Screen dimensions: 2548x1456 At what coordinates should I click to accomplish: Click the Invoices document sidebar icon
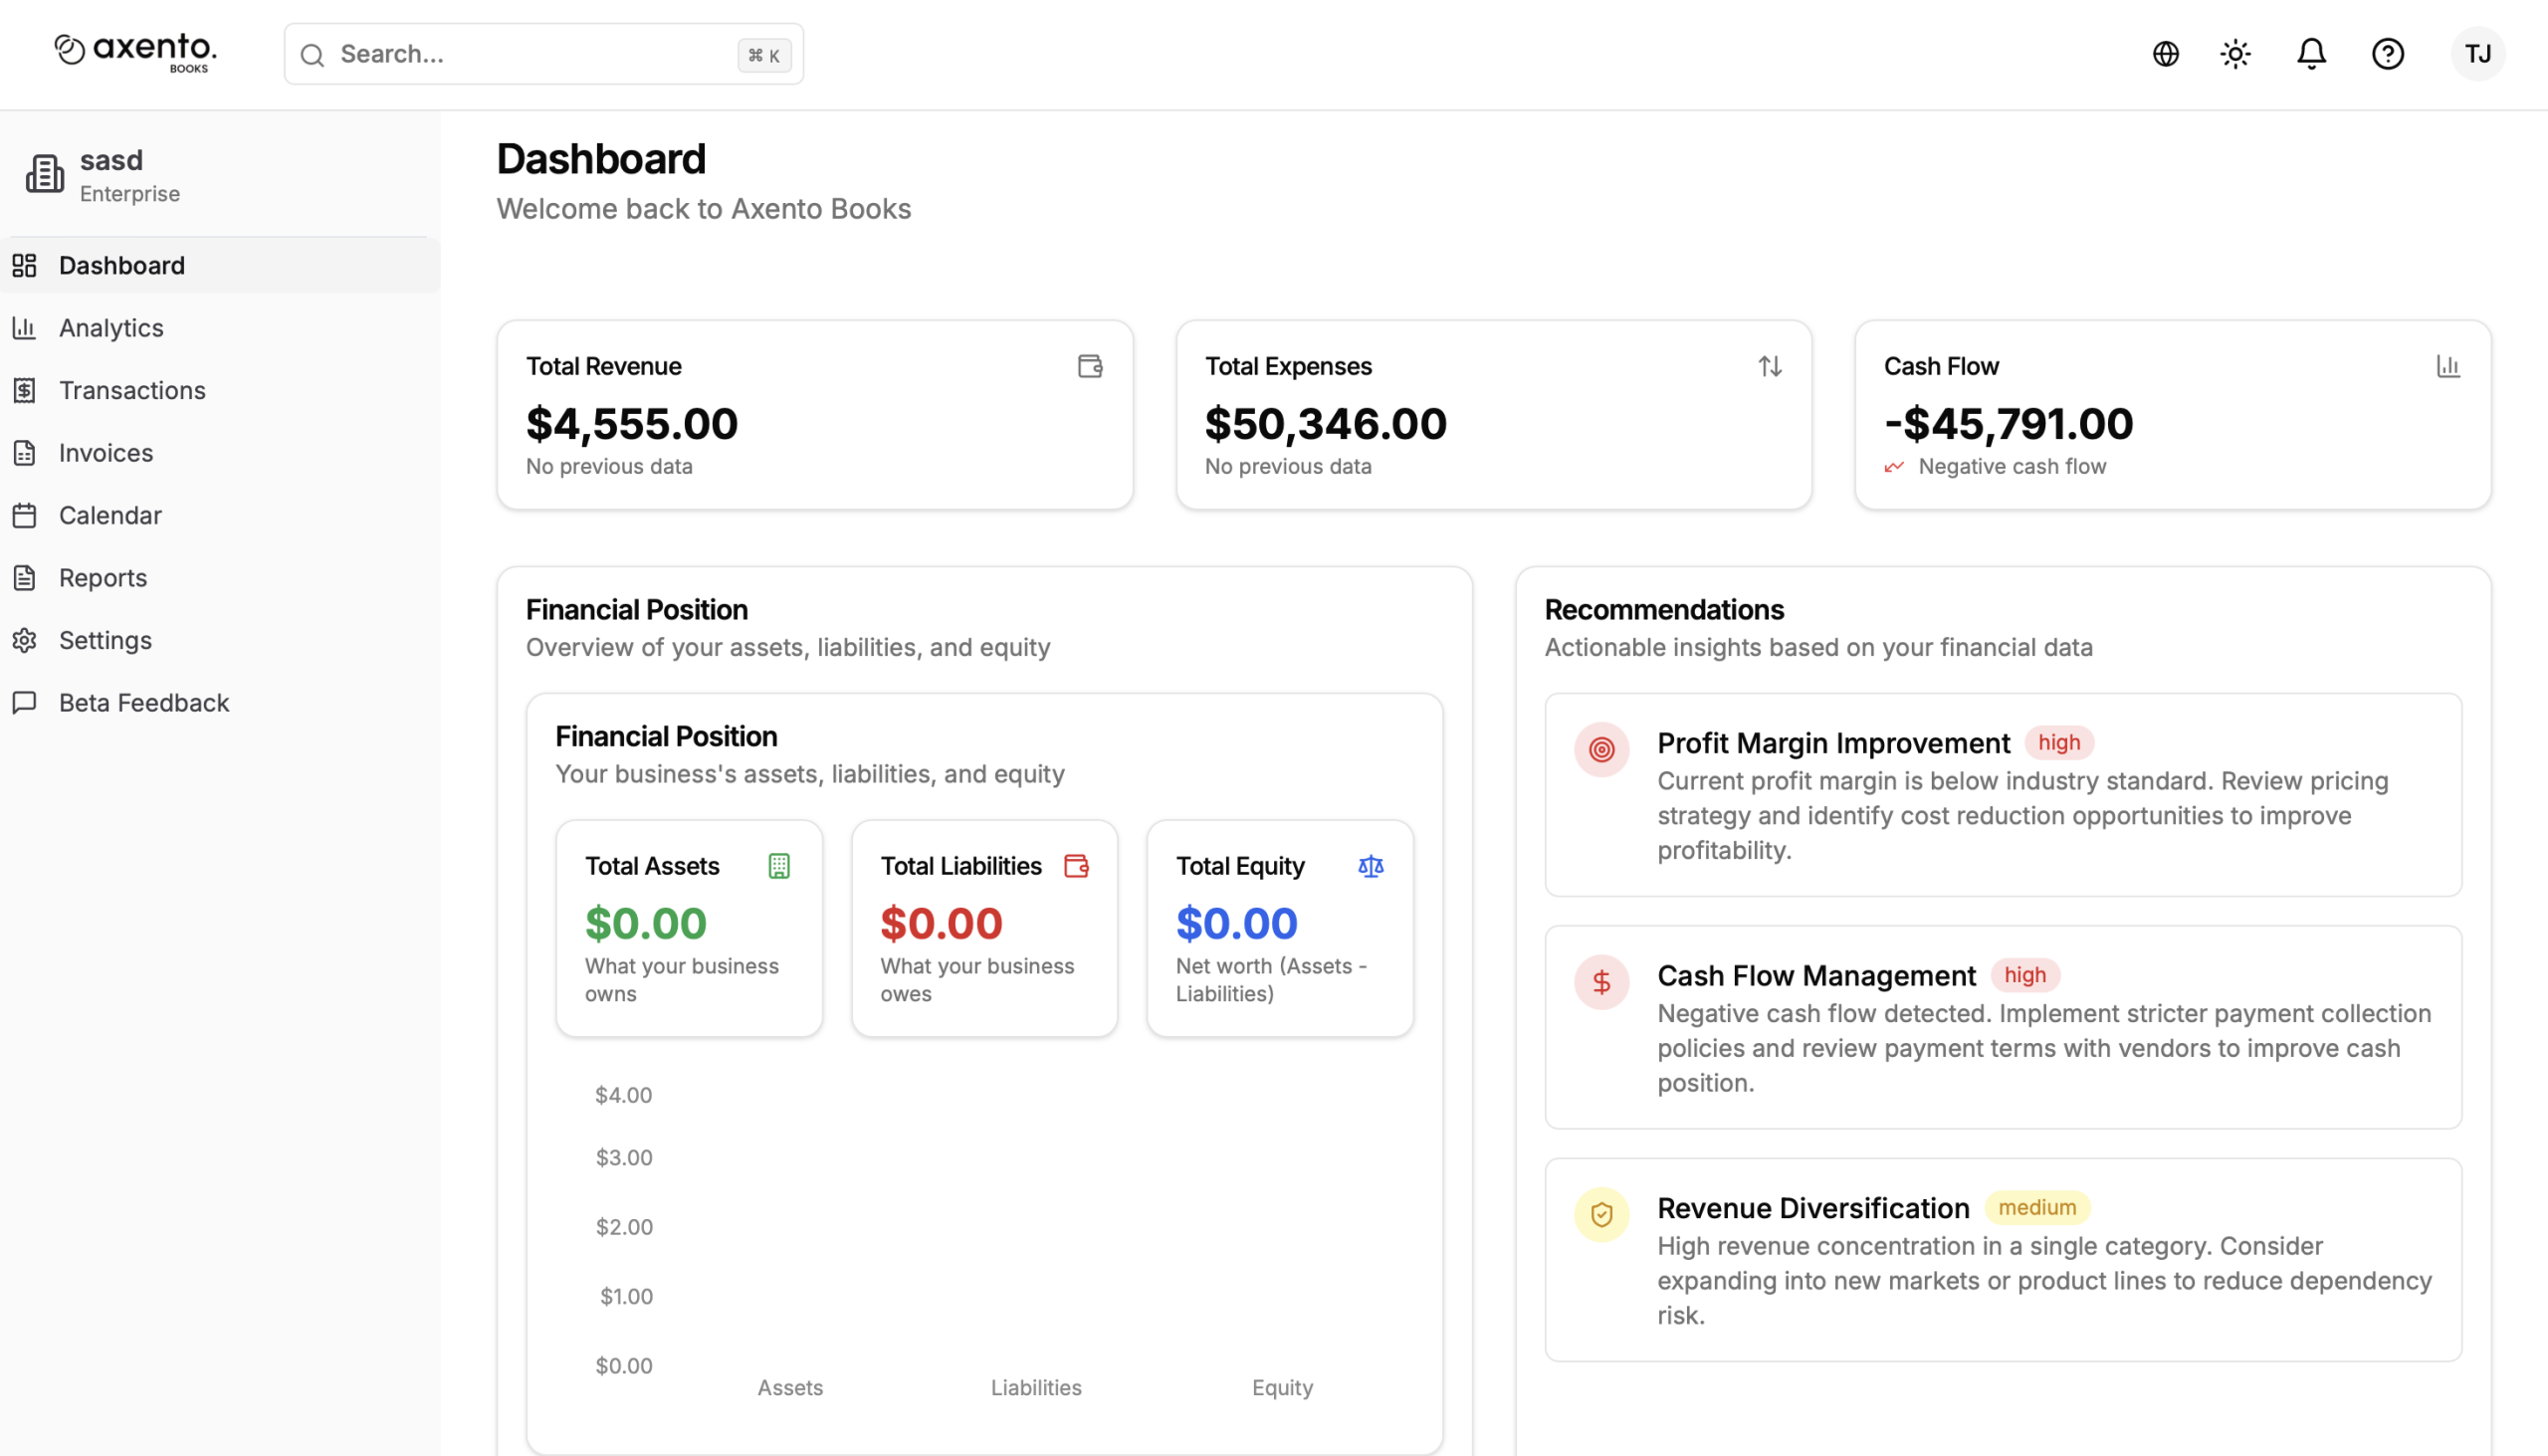(25, 453)
